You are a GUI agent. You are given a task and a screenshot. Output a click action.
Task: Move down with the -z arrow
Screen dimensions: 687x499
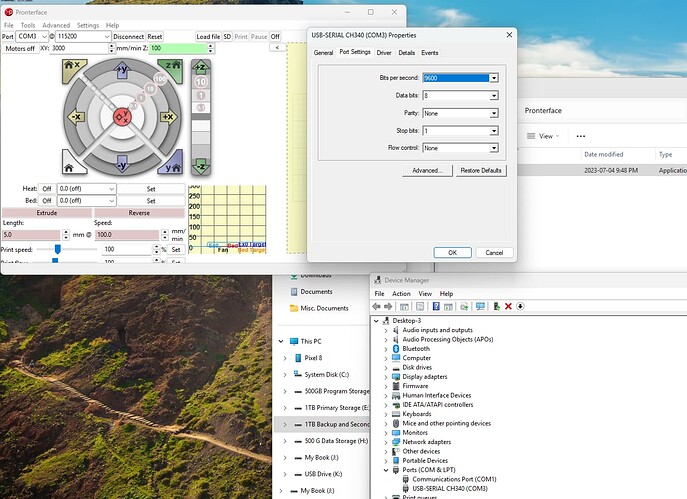coord(200,166)
